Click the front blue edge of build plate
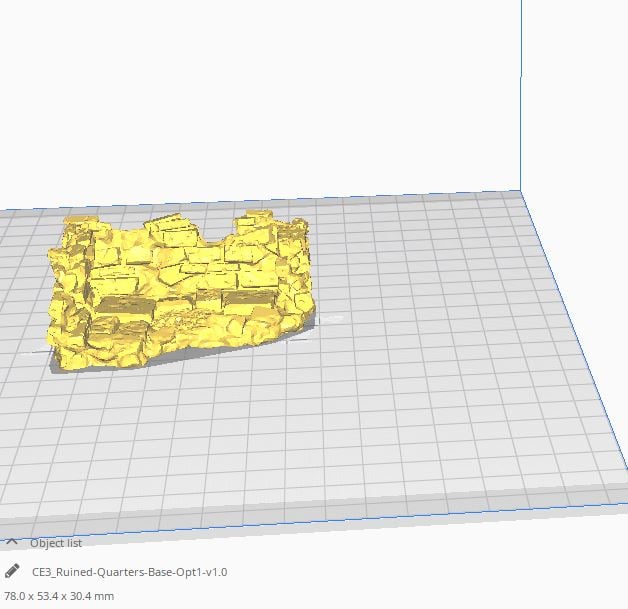Image resolution: width=628 pixels, height=609 pixels. 300,529
